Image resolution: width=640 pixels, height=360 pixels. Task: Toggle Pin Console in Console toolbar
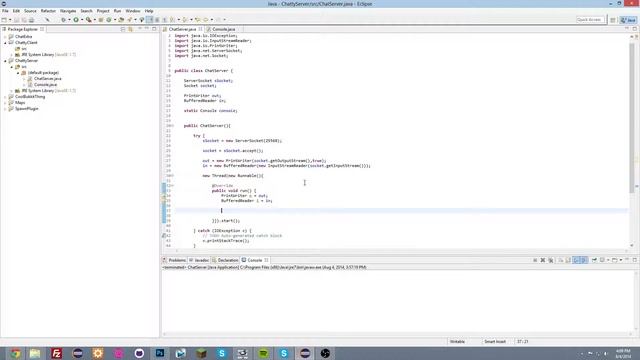594,260
